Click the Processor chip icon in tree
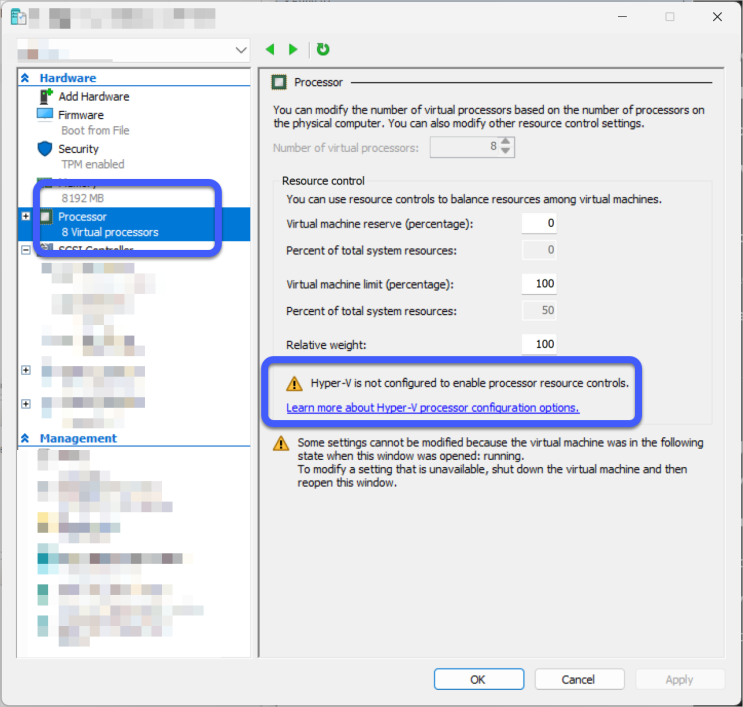743x707 pixels. pyautogui.click(x=46, y=217)
